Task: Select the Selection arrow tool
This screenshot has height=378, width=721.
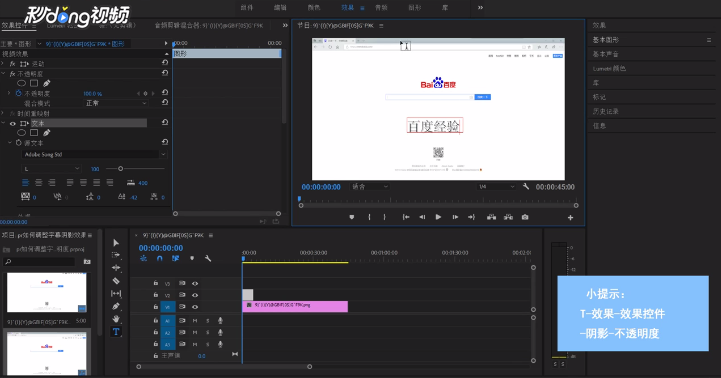Action: [116, 242]
